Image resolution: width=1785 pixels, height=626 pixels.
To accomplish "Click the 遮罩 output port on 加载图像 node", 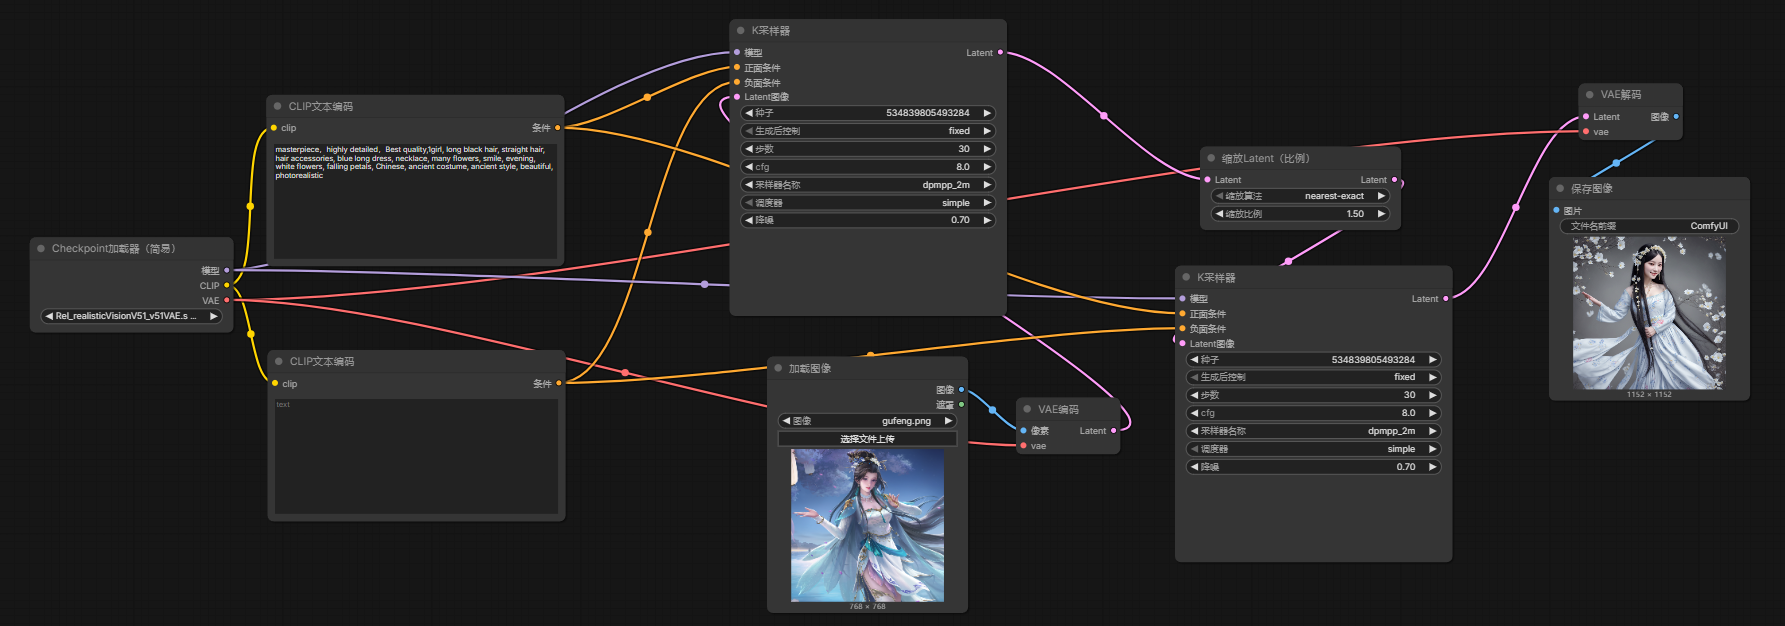I will [x=961, y=405].
